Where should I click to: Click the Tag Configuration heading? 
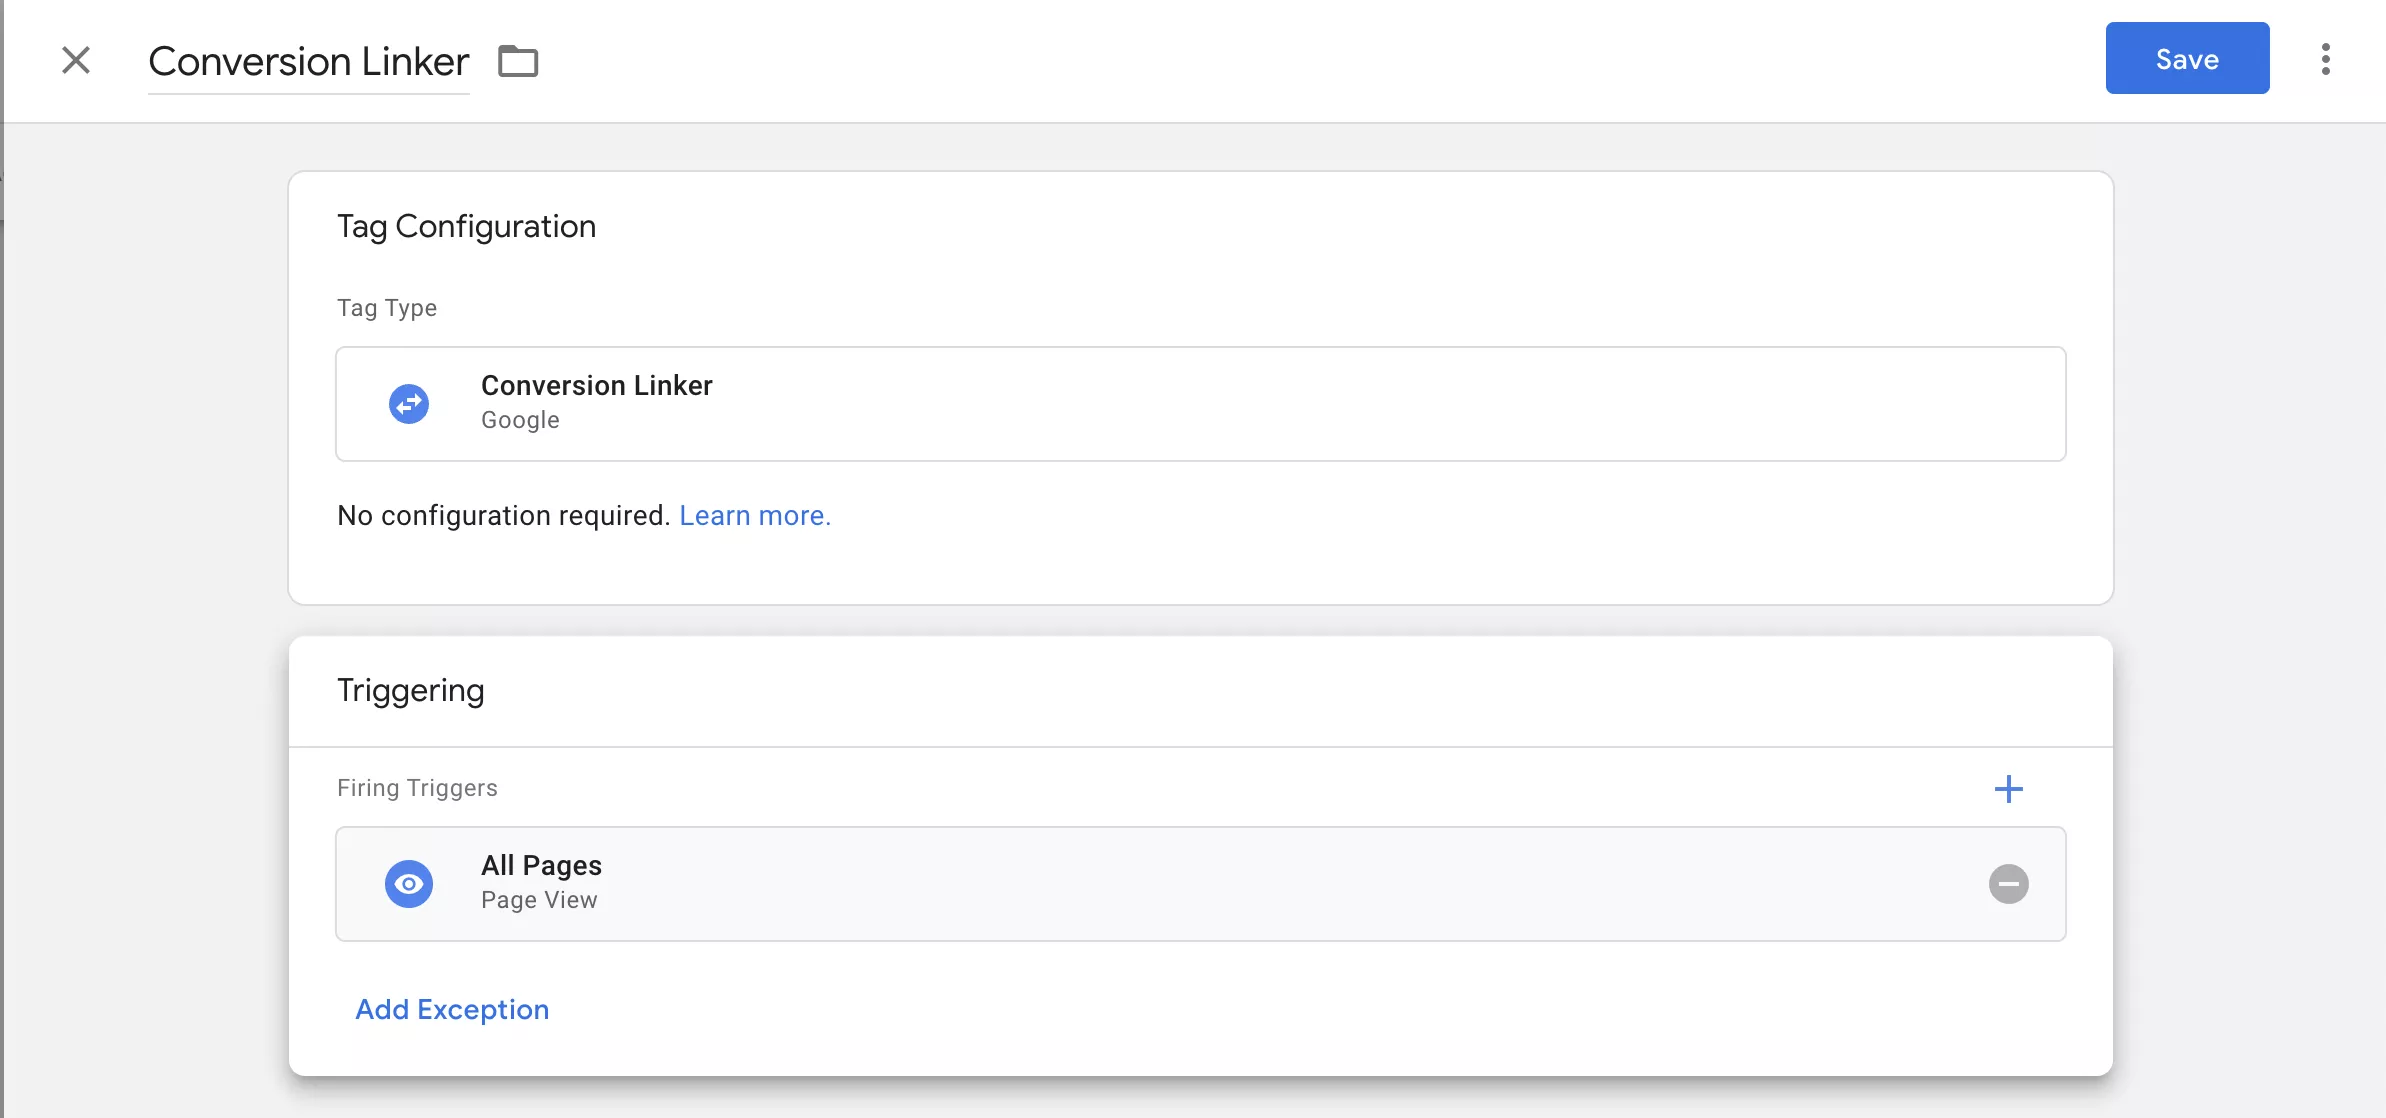click(466, 226)
